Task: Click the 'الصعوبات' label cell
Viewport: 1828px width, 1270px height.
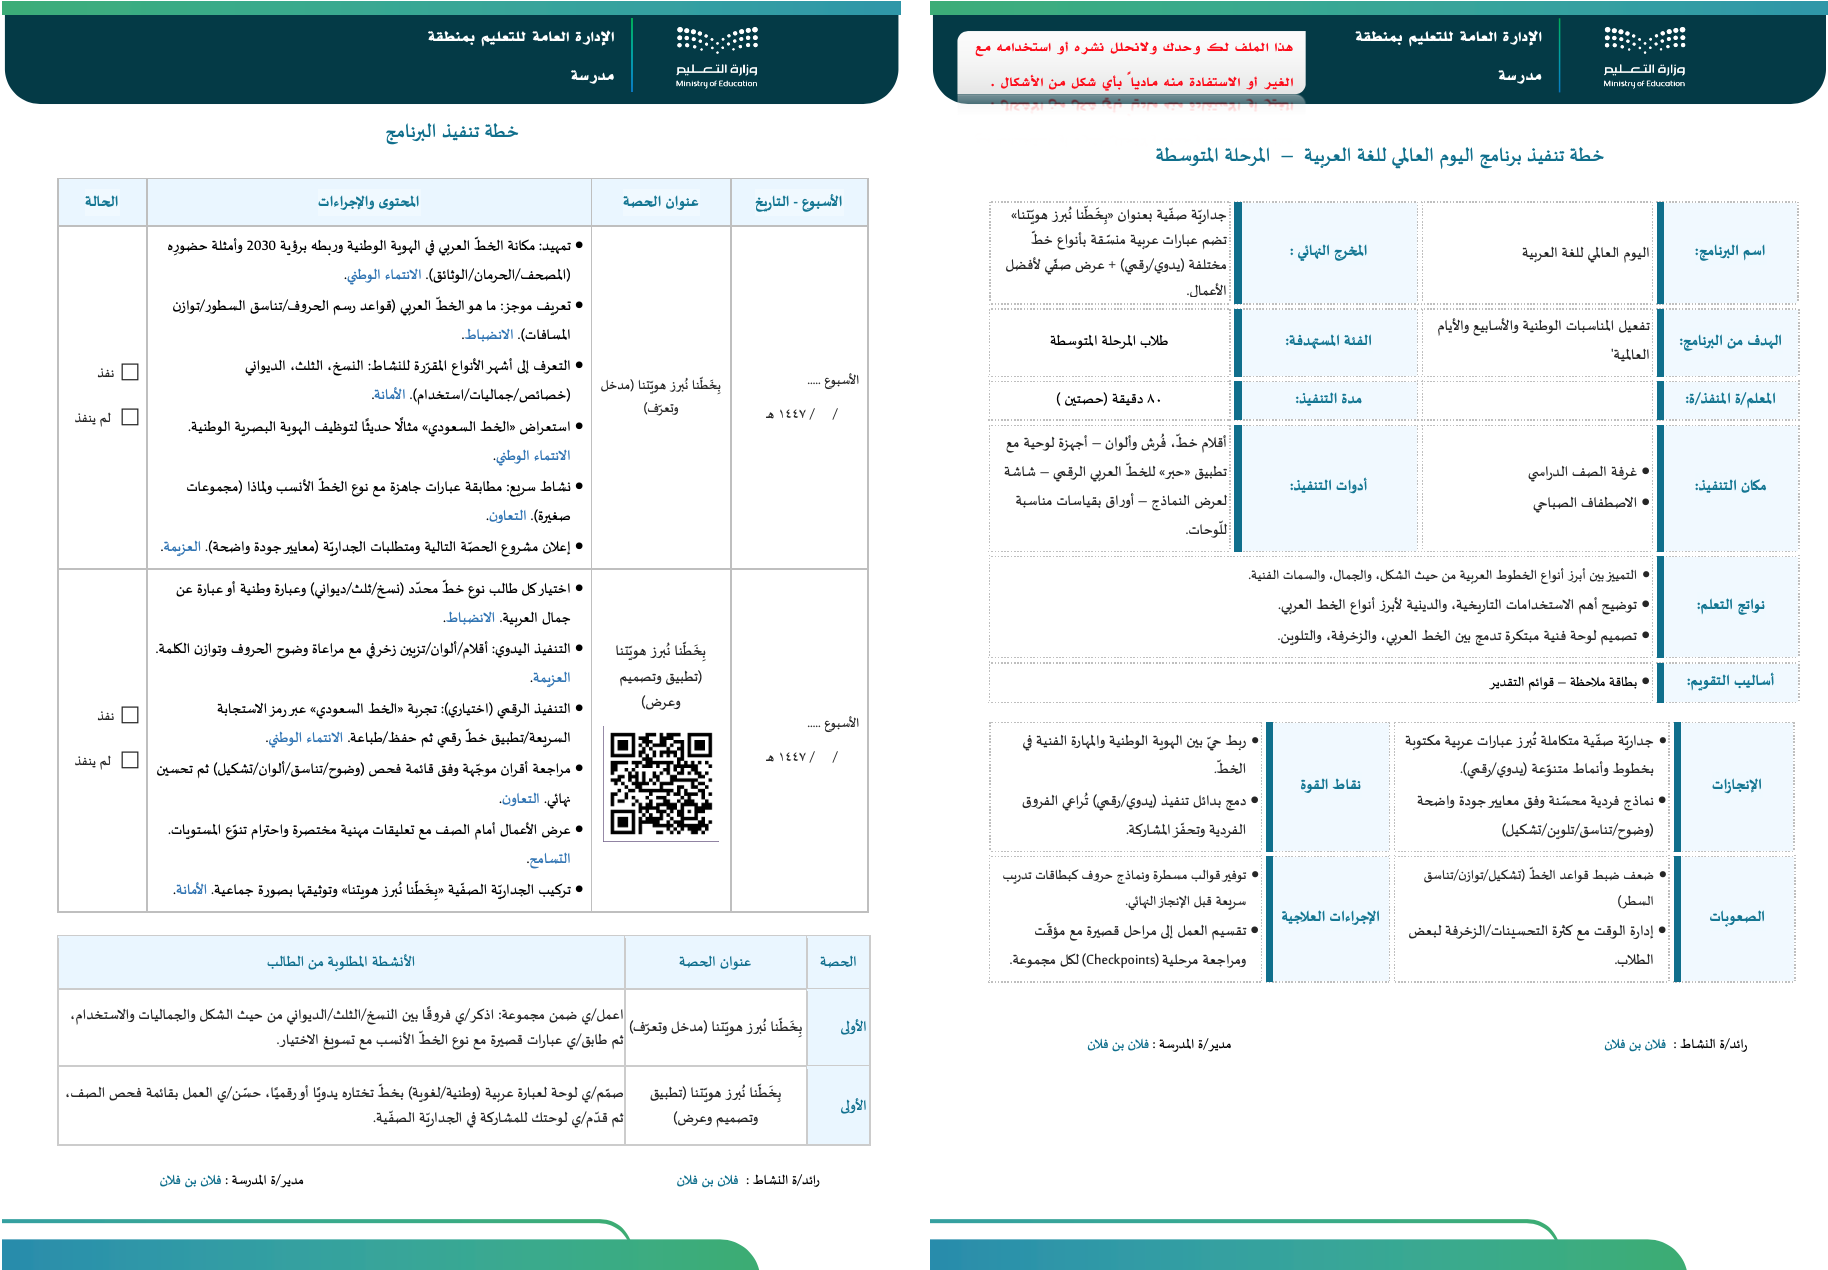Action: pyautogui.click(x=1736, y=917)
